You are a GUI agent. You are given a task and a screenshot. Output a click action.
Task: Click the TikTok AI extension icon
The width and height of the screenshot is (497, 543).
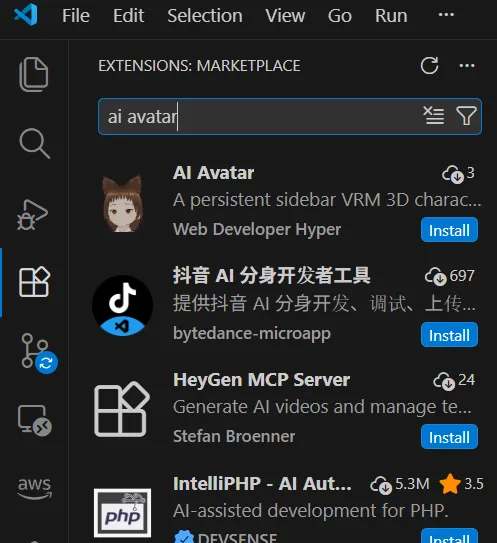123,306
